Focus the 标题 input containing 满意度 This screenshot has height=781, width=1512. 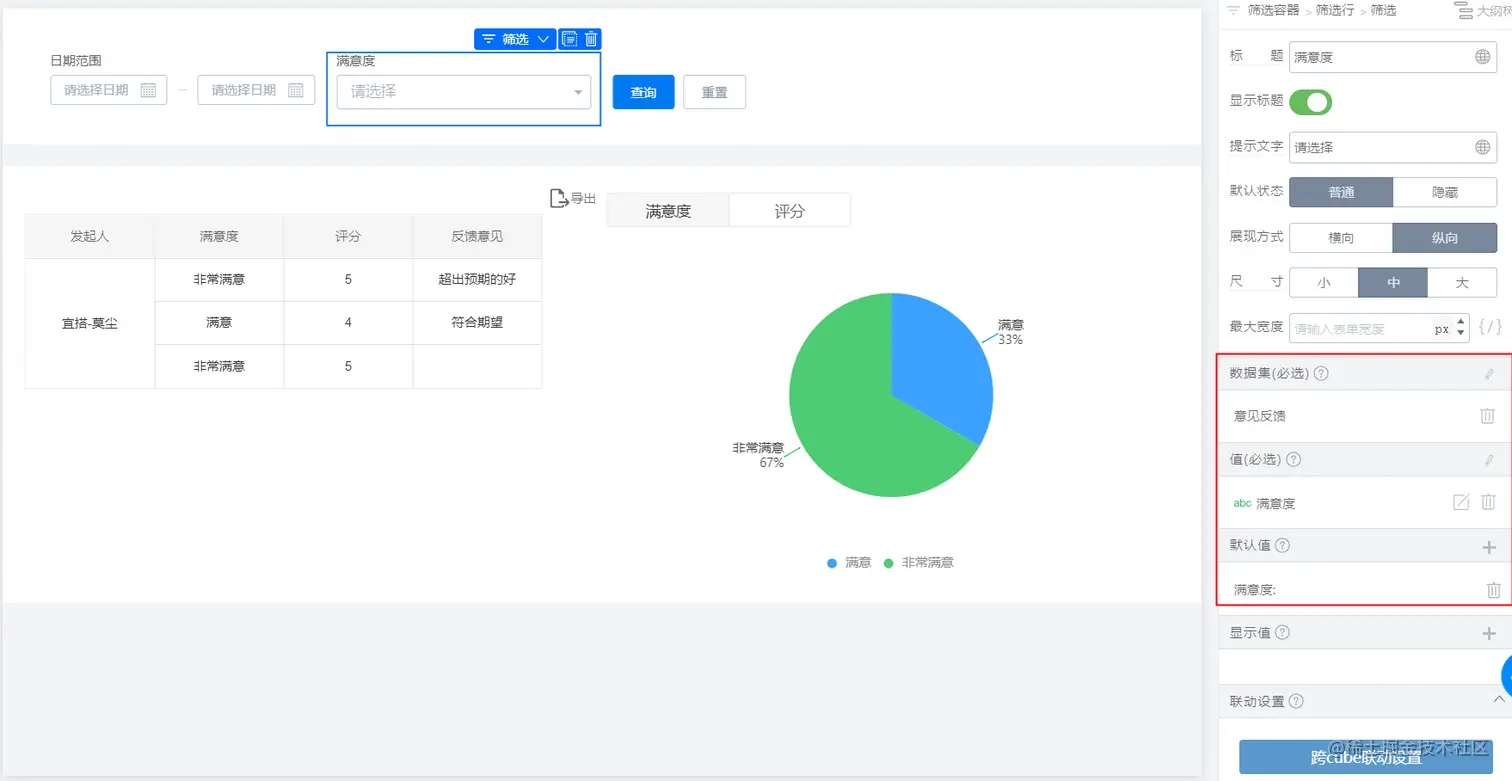1392,57
